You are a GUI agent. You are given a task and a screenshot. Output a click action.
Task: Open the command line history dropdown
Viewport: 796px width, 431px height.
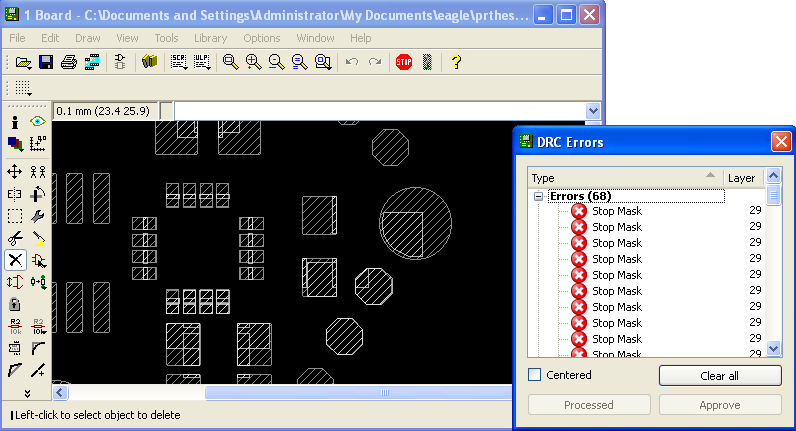[593, 111]
